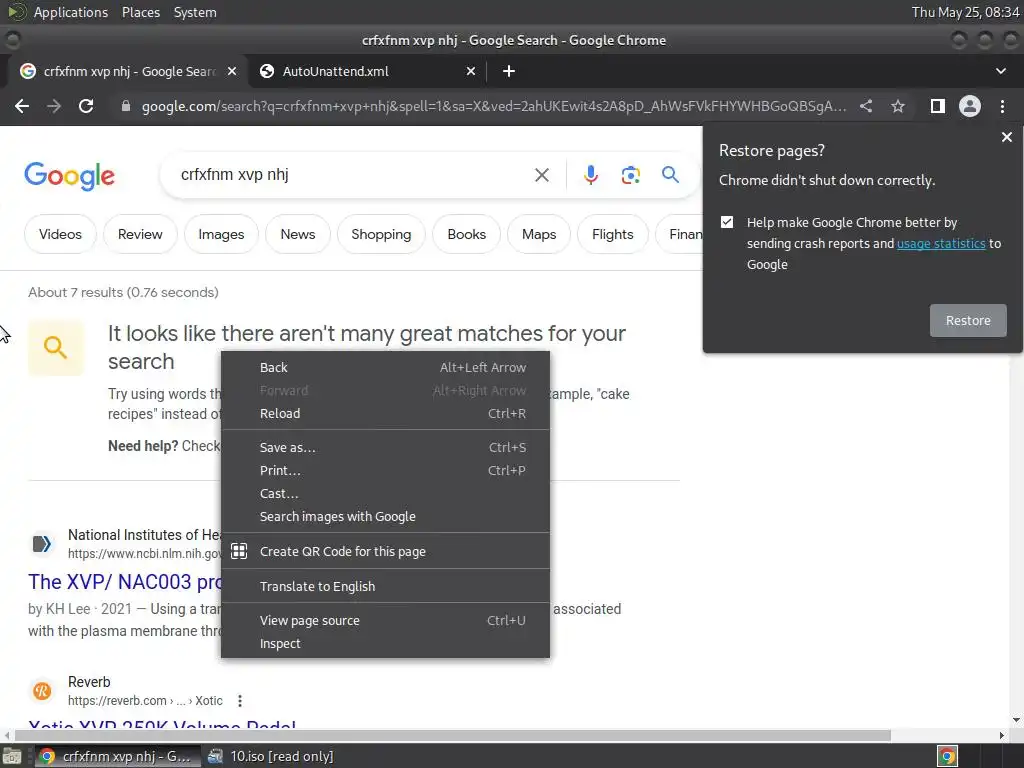Select Cast… in context menu

point(385,494)
